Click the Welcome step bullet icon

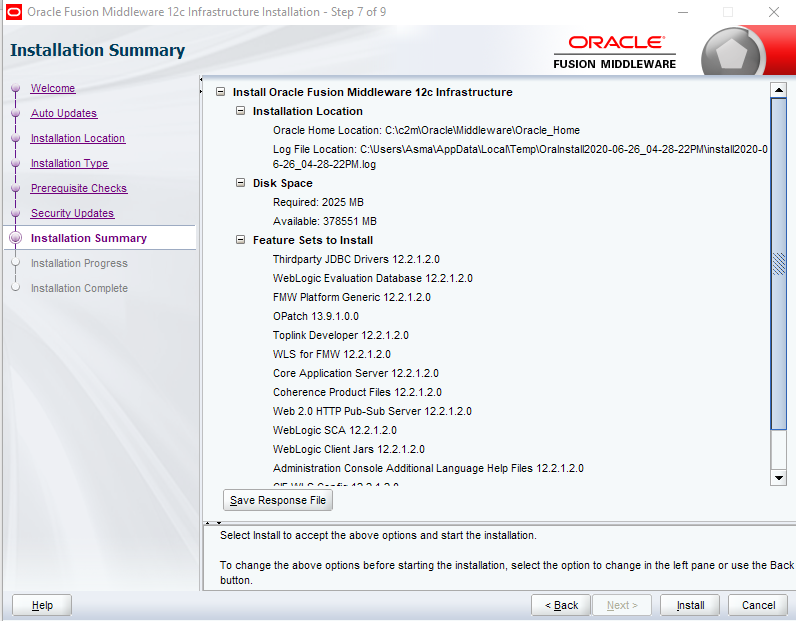coord(16,88)
